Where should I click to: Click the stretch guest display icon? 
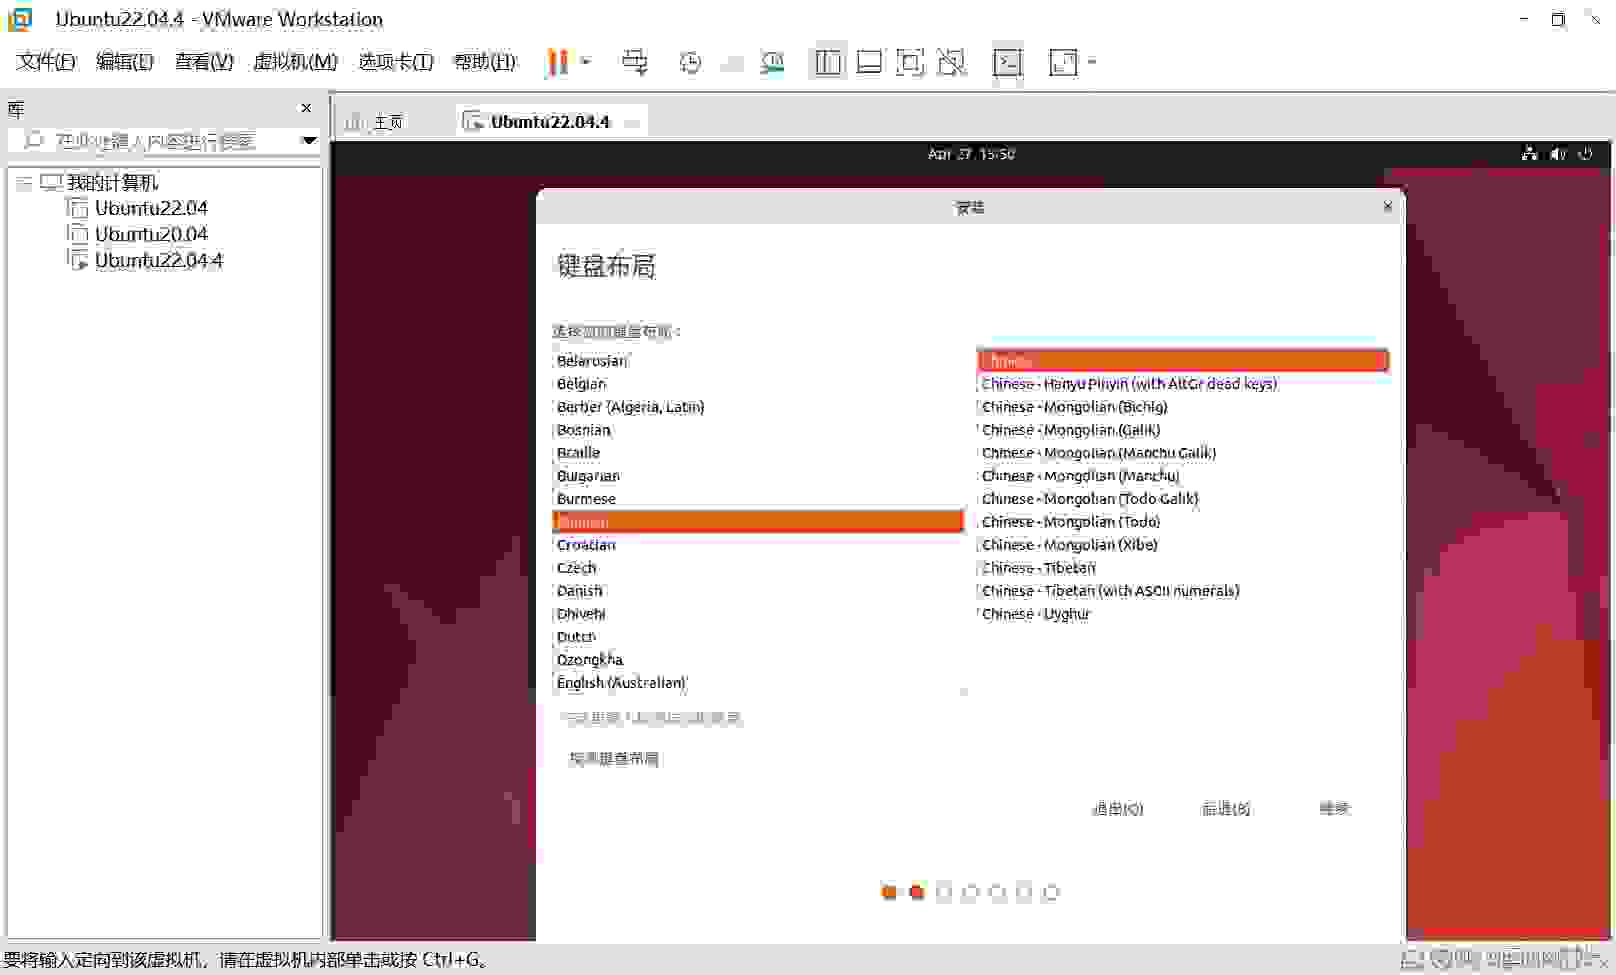click(x=1063, y=62)
